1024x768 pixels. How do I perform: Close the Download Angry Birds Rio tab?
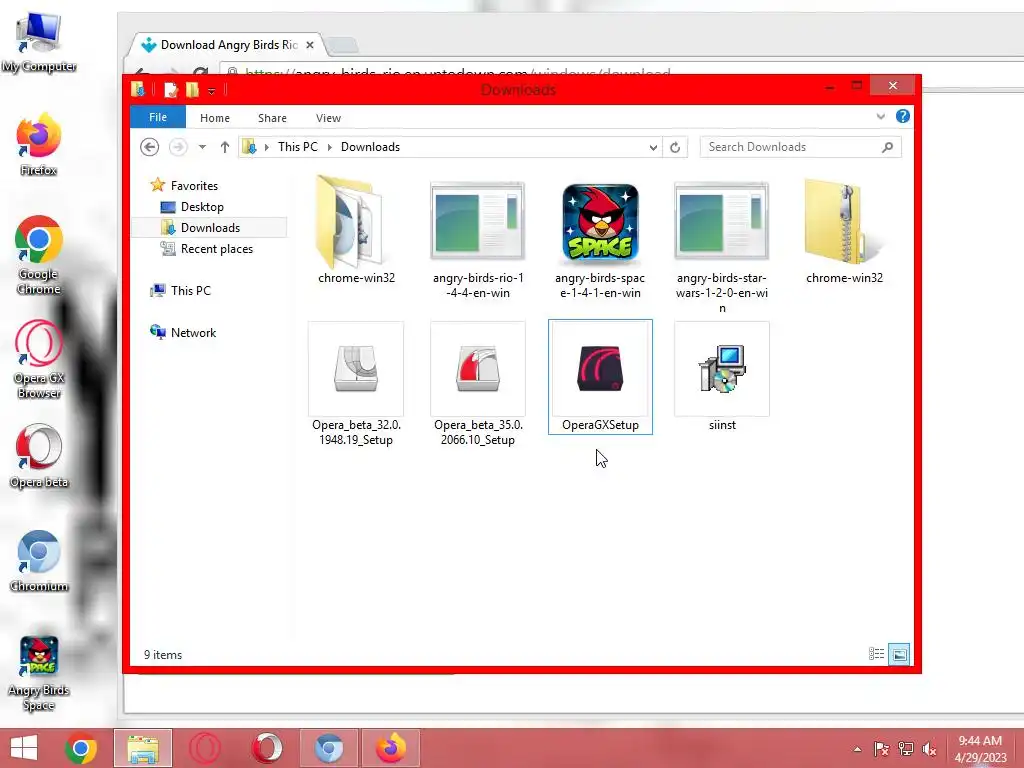[310, 44]
